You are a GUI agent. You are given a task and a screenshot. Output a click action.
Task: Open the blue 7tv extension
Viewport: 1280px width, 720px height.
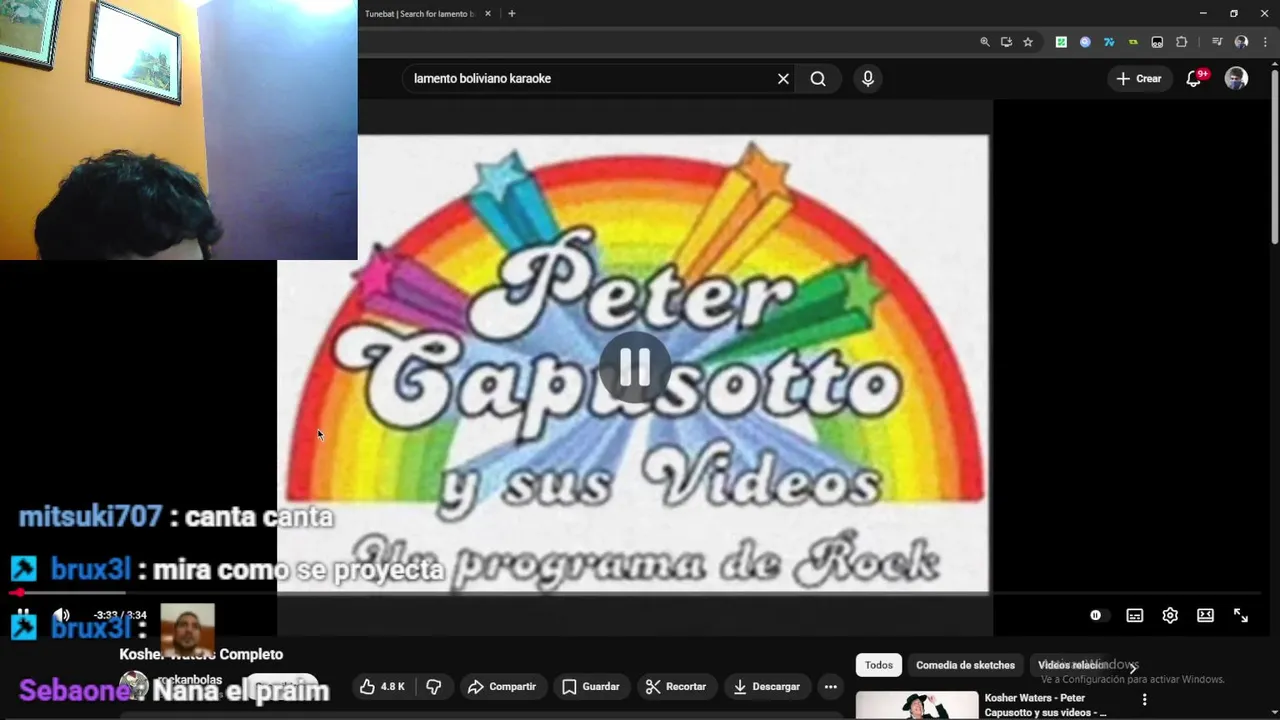1109,42
